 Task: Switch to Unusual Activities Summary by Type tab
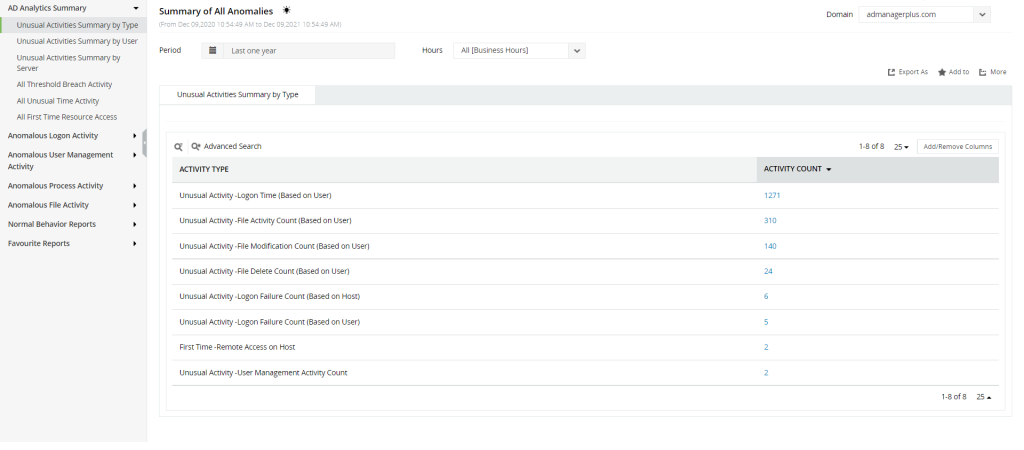(237, 95)
